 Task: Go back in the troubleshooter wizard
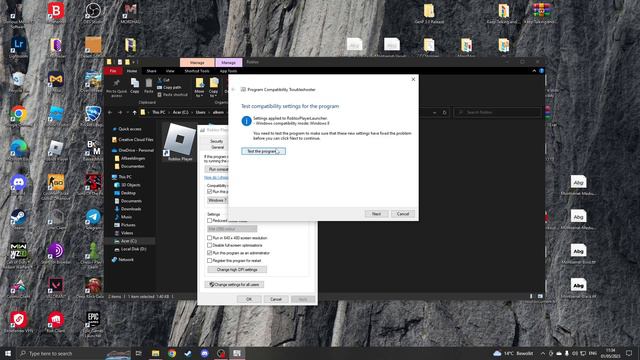pyautogui.click(x=233, y=89)
